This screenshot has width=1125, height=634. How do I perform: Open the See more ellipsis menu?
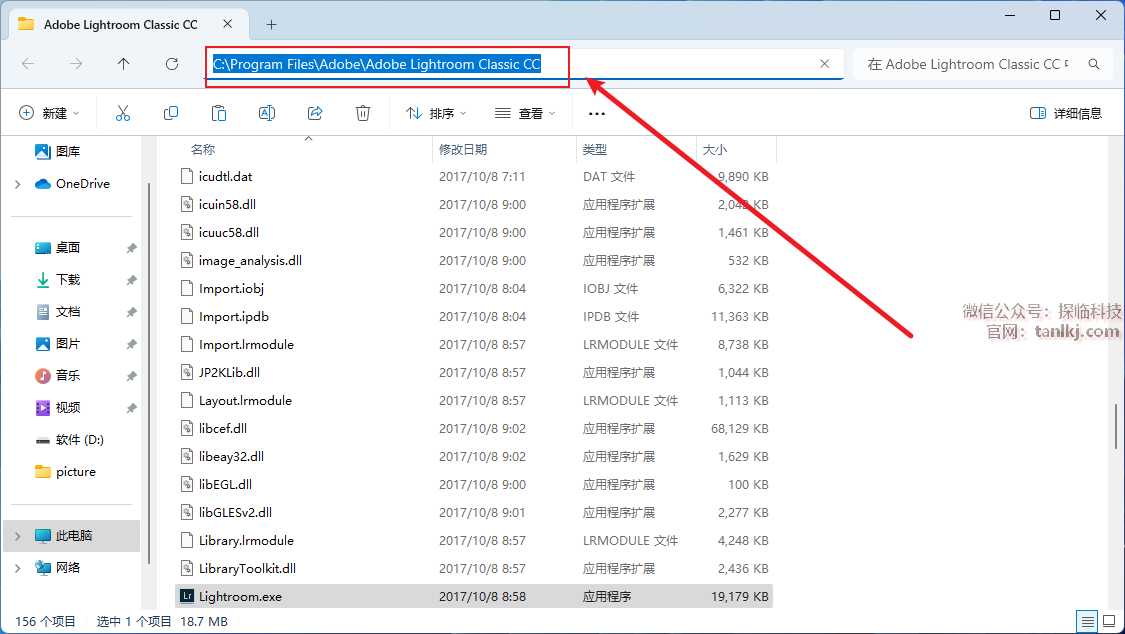(x=597, y=113)
